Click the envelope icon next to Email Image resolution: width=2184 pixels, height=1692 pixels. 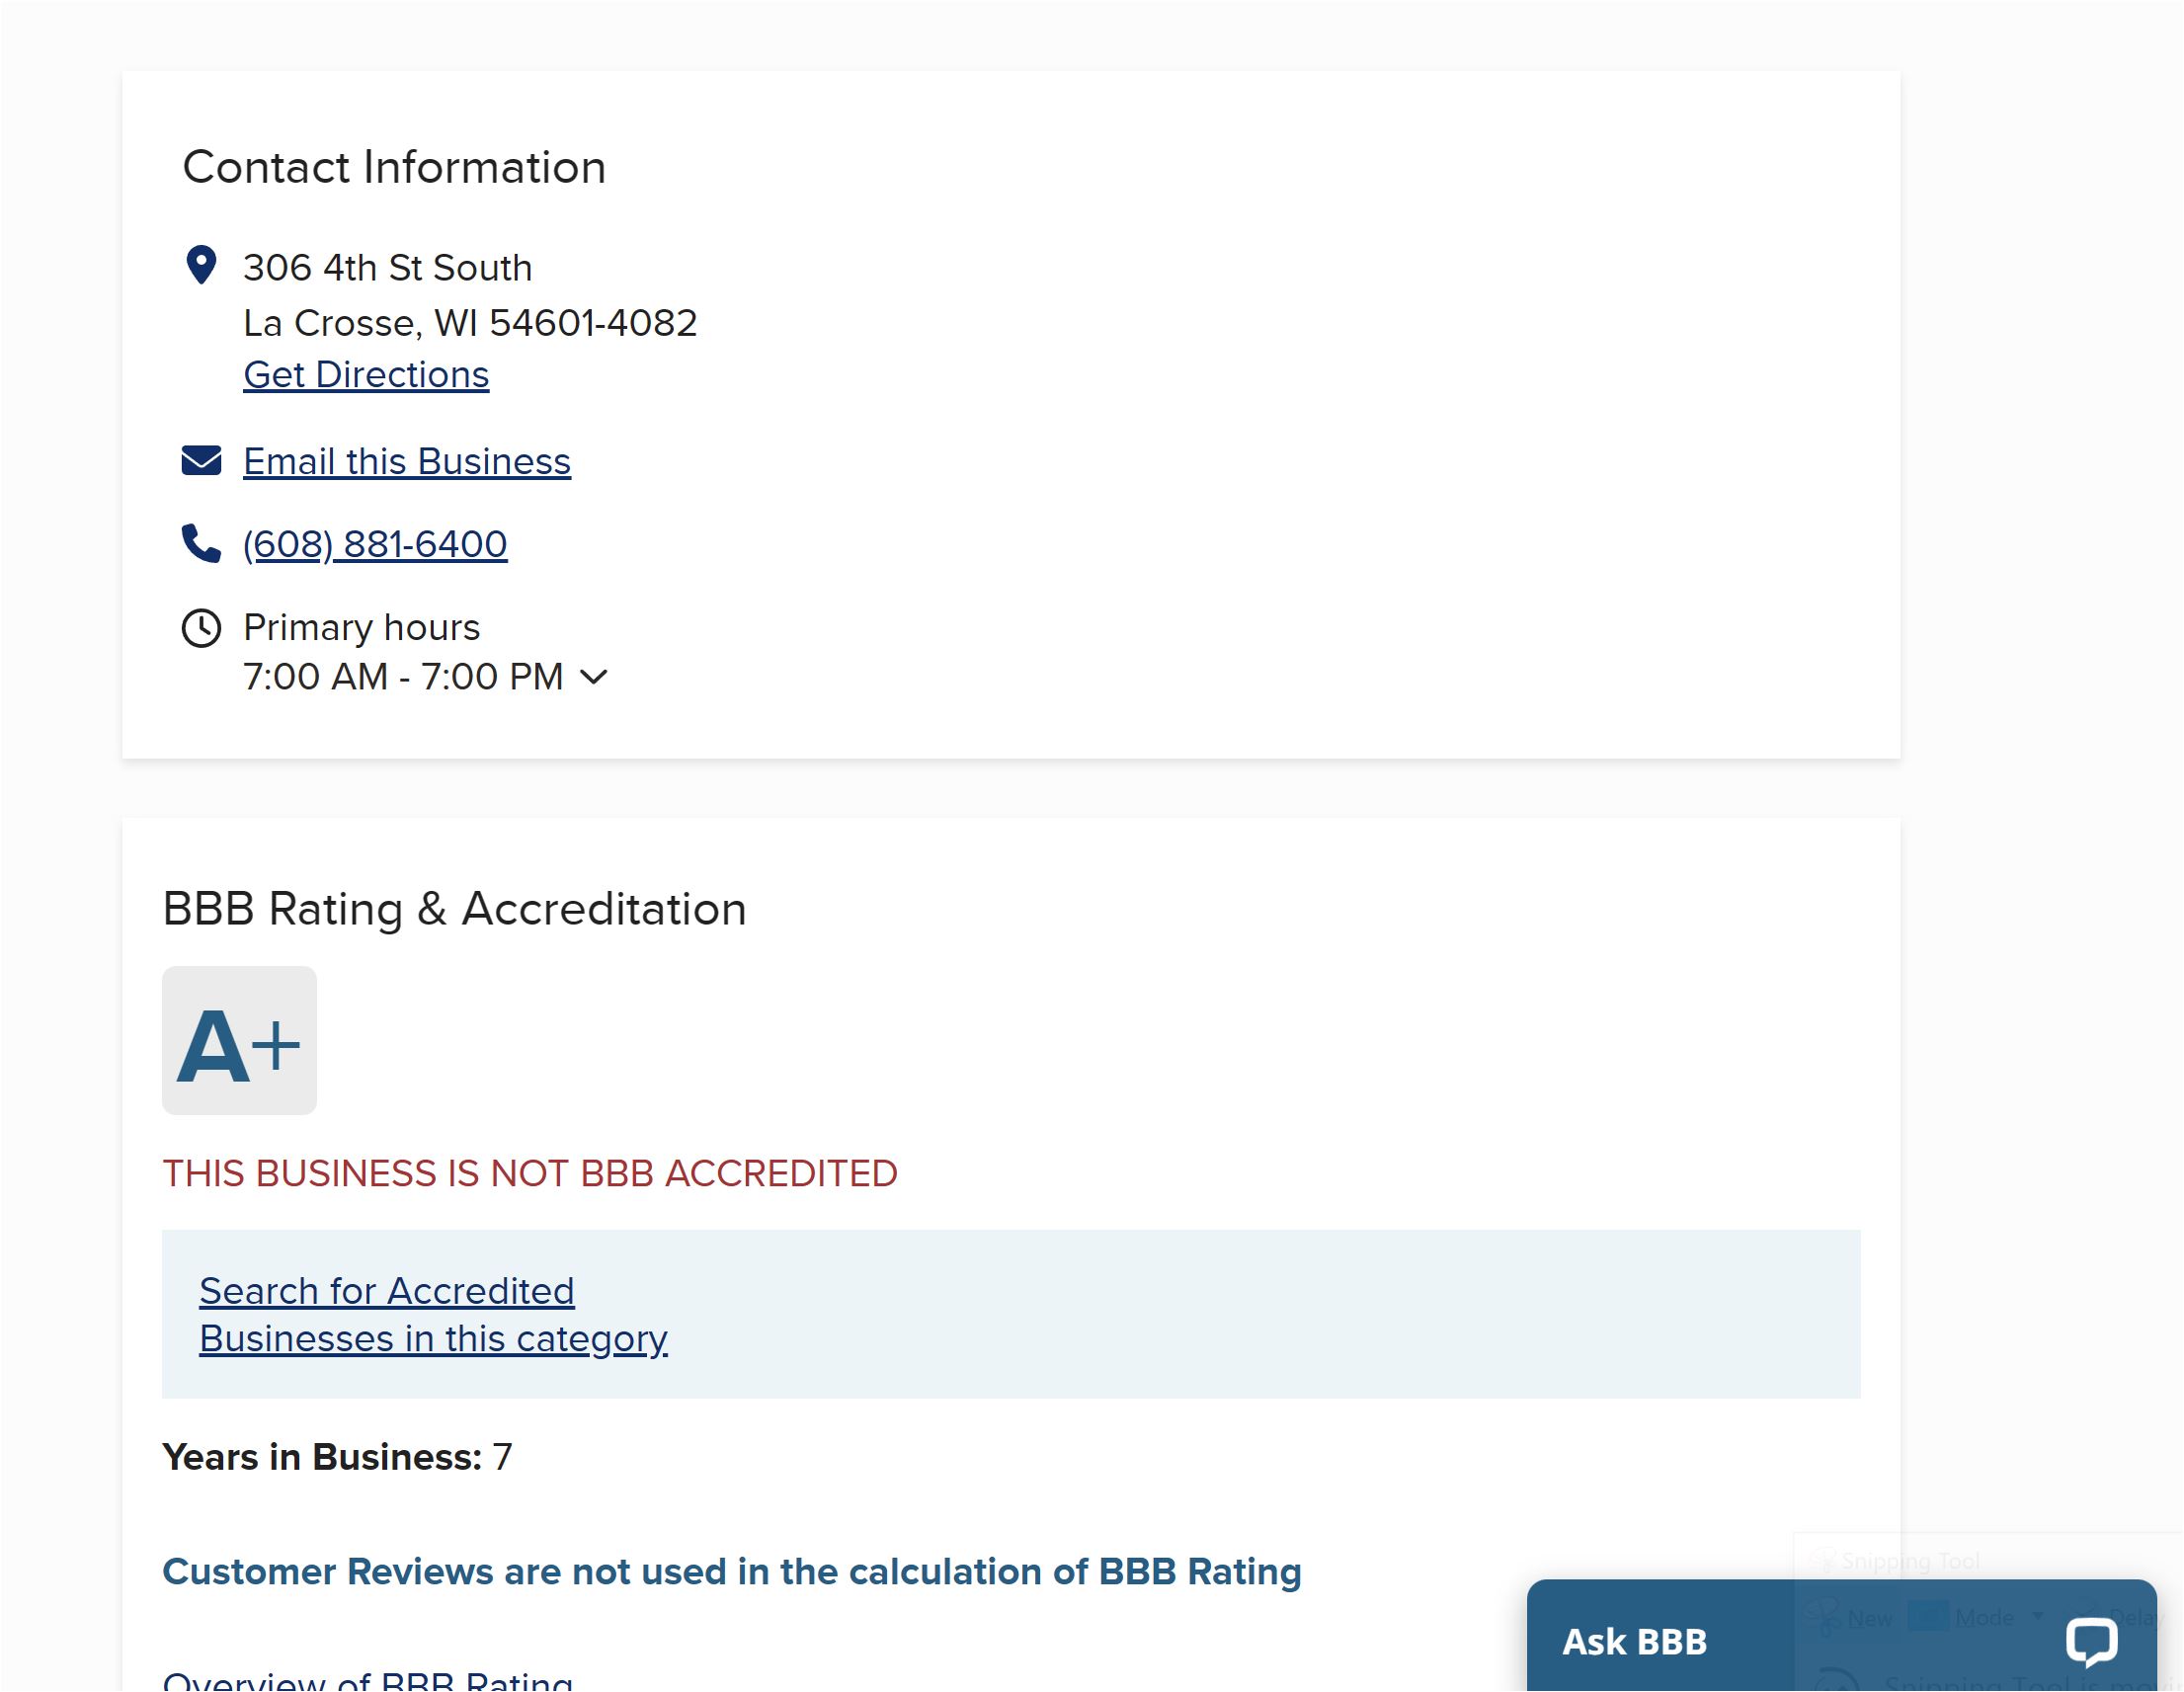(x=201, y=460)
